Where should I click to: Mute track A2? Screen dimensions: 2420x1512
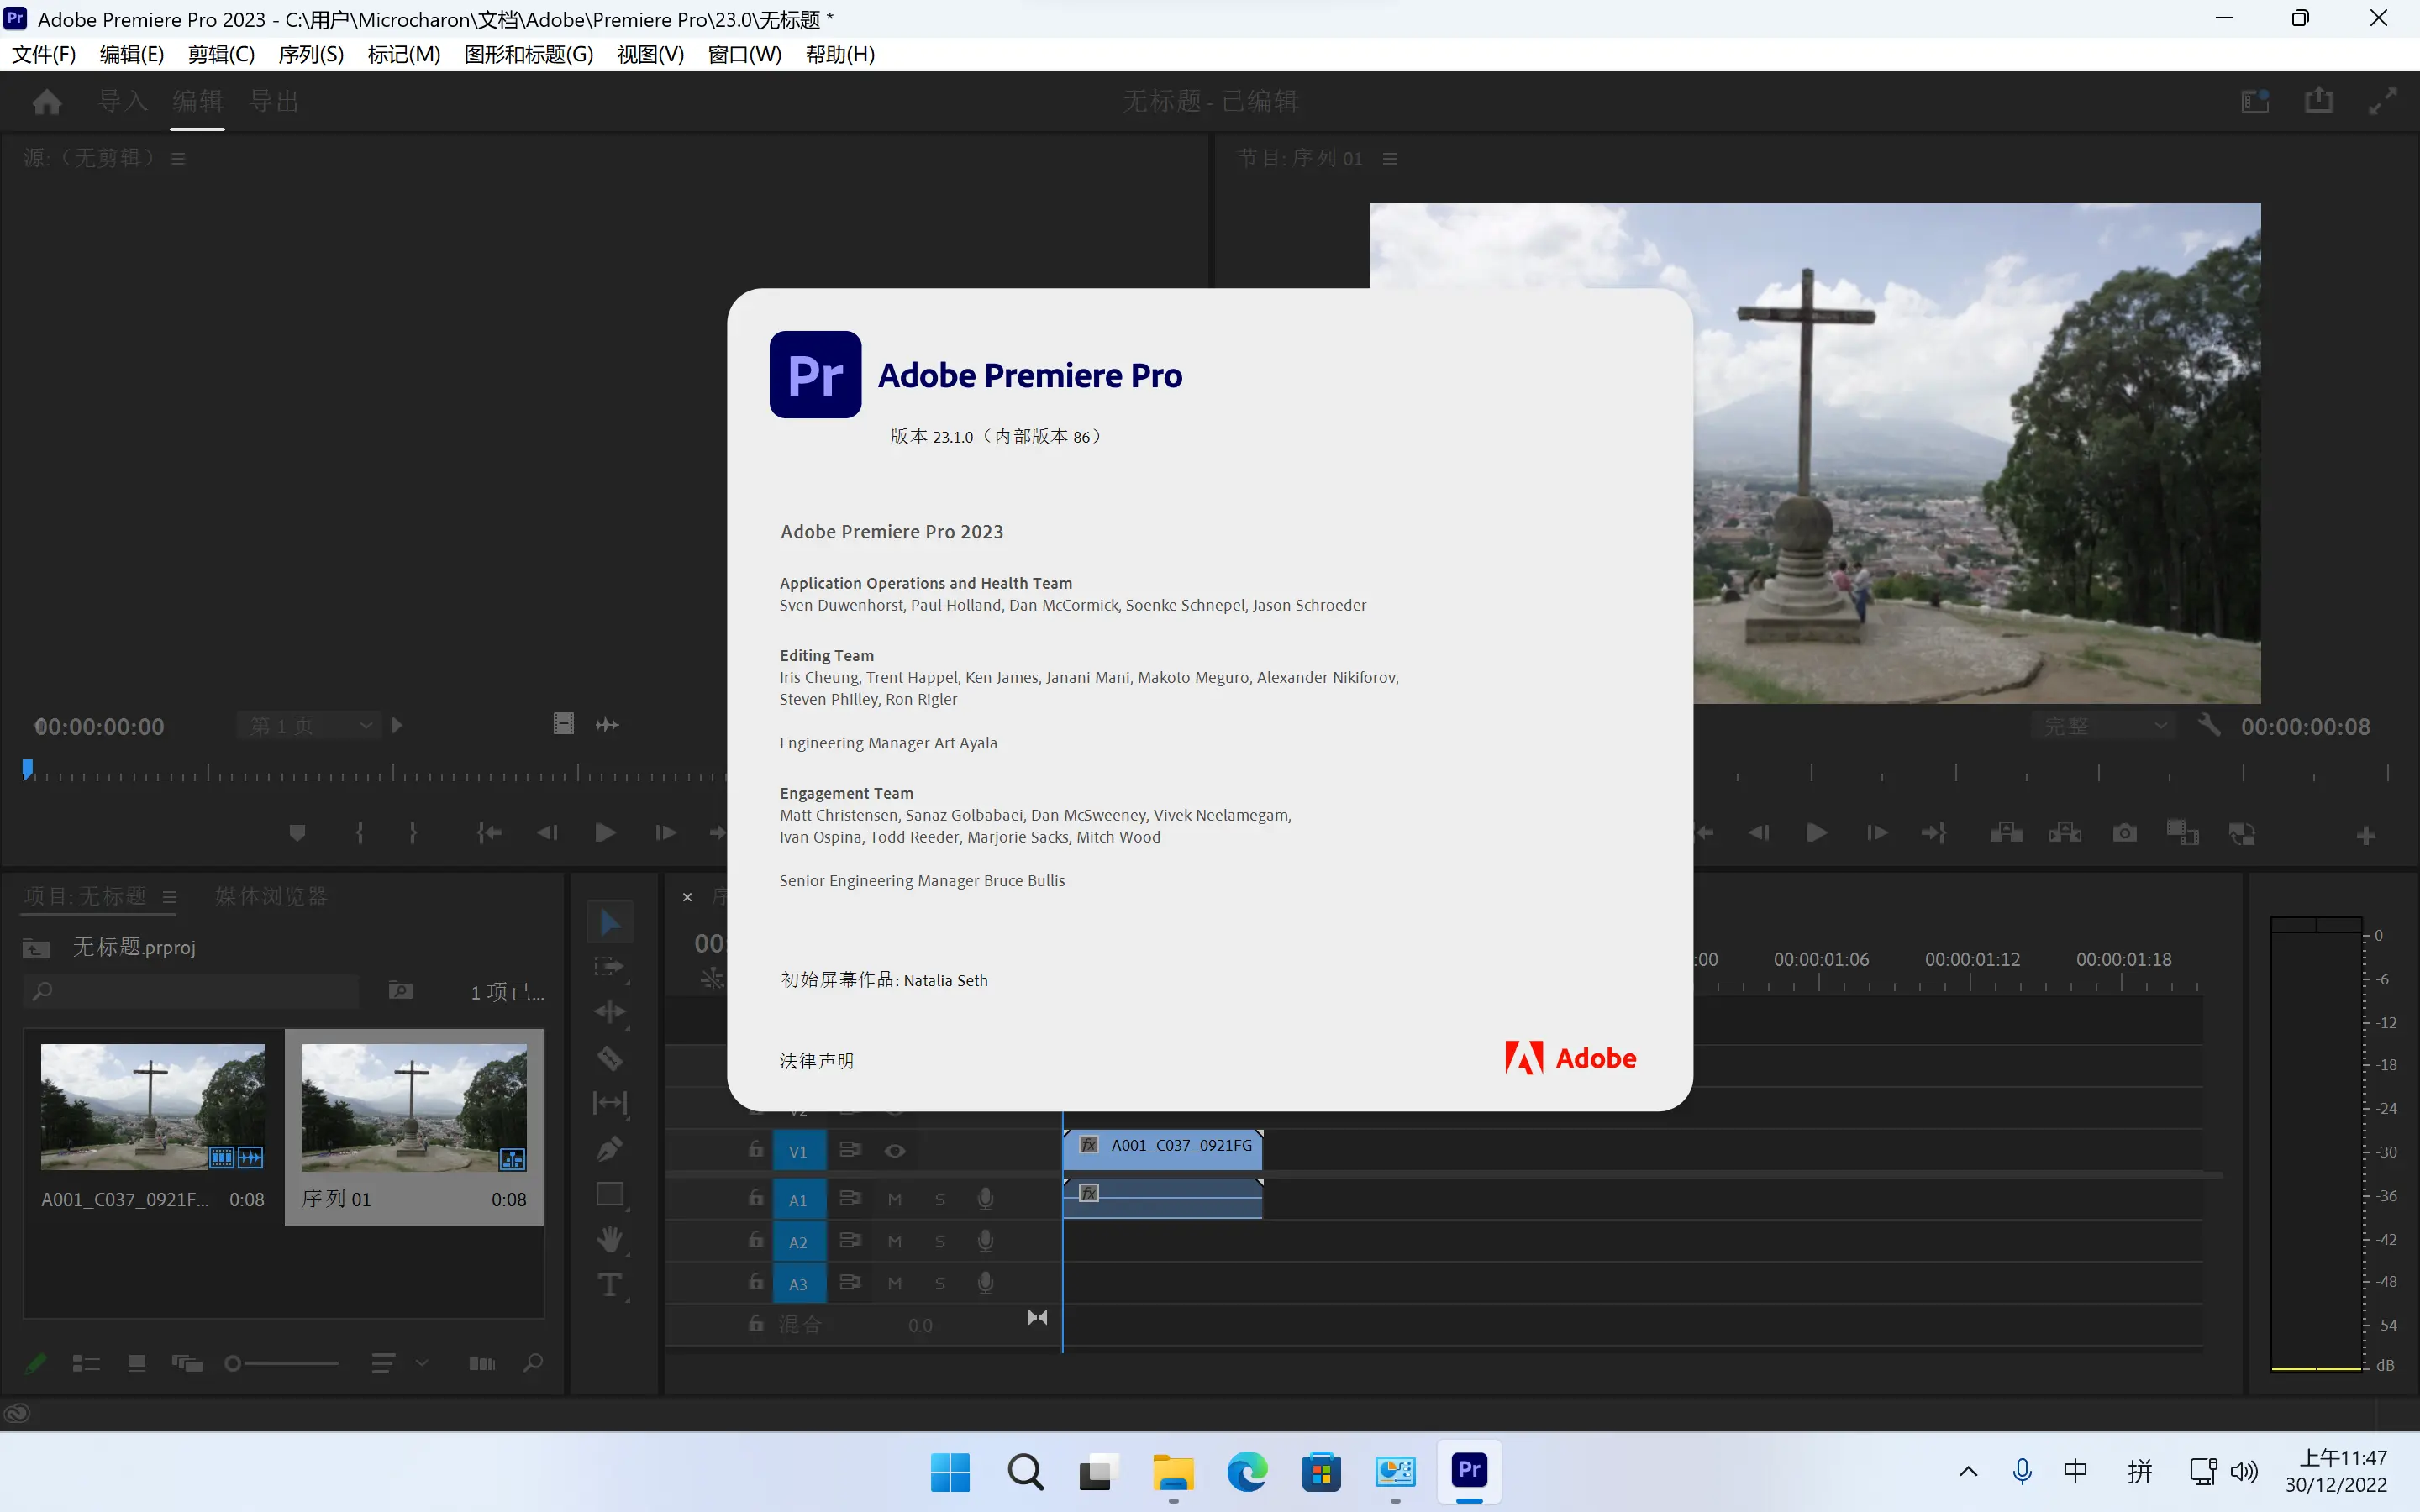[895, 1241]
